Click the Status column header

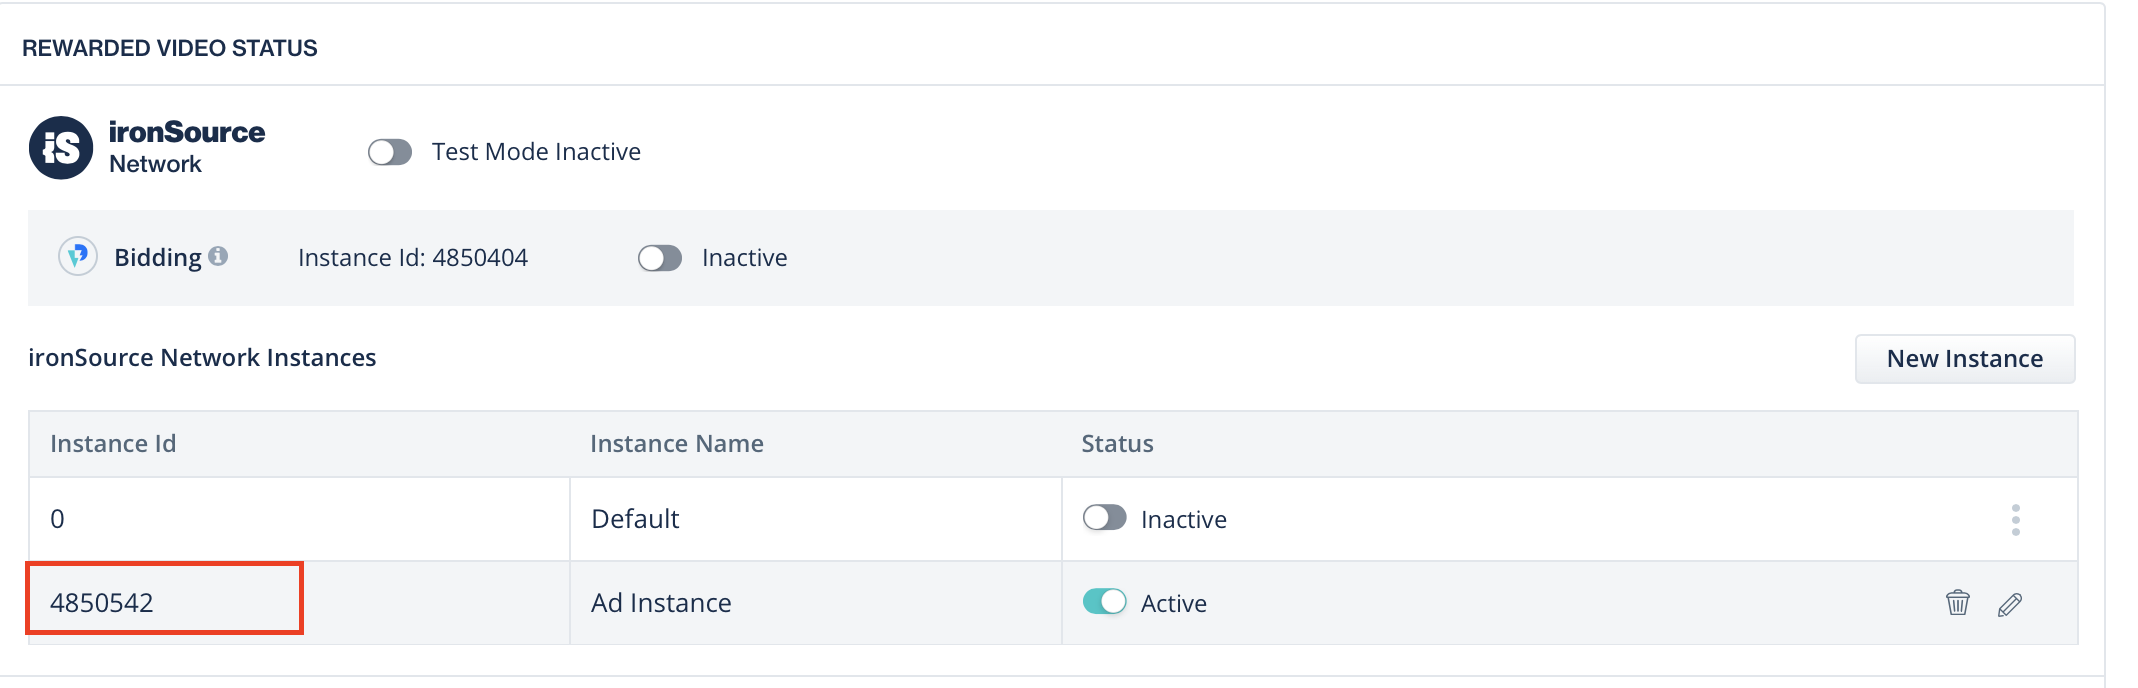[1117, 444]
